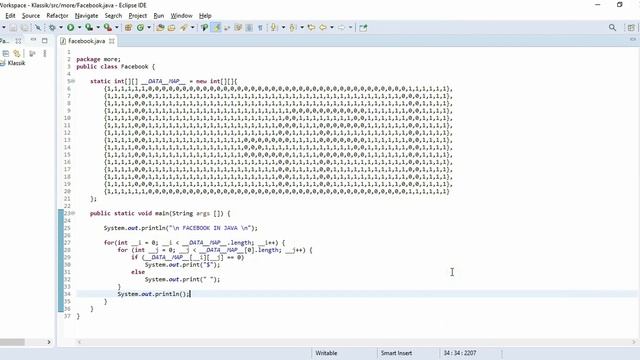
Task: Click Writable in status bar
Action: tap(326, 353)
